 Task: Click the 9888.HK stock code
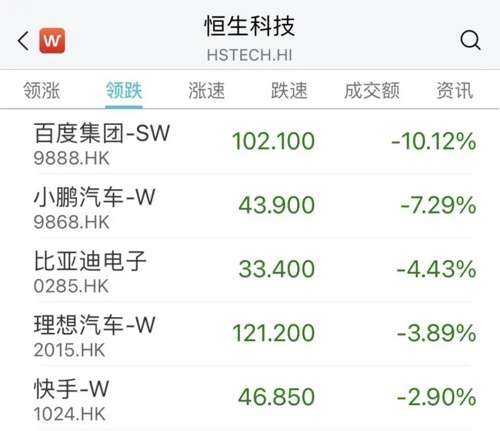[71, 158]
